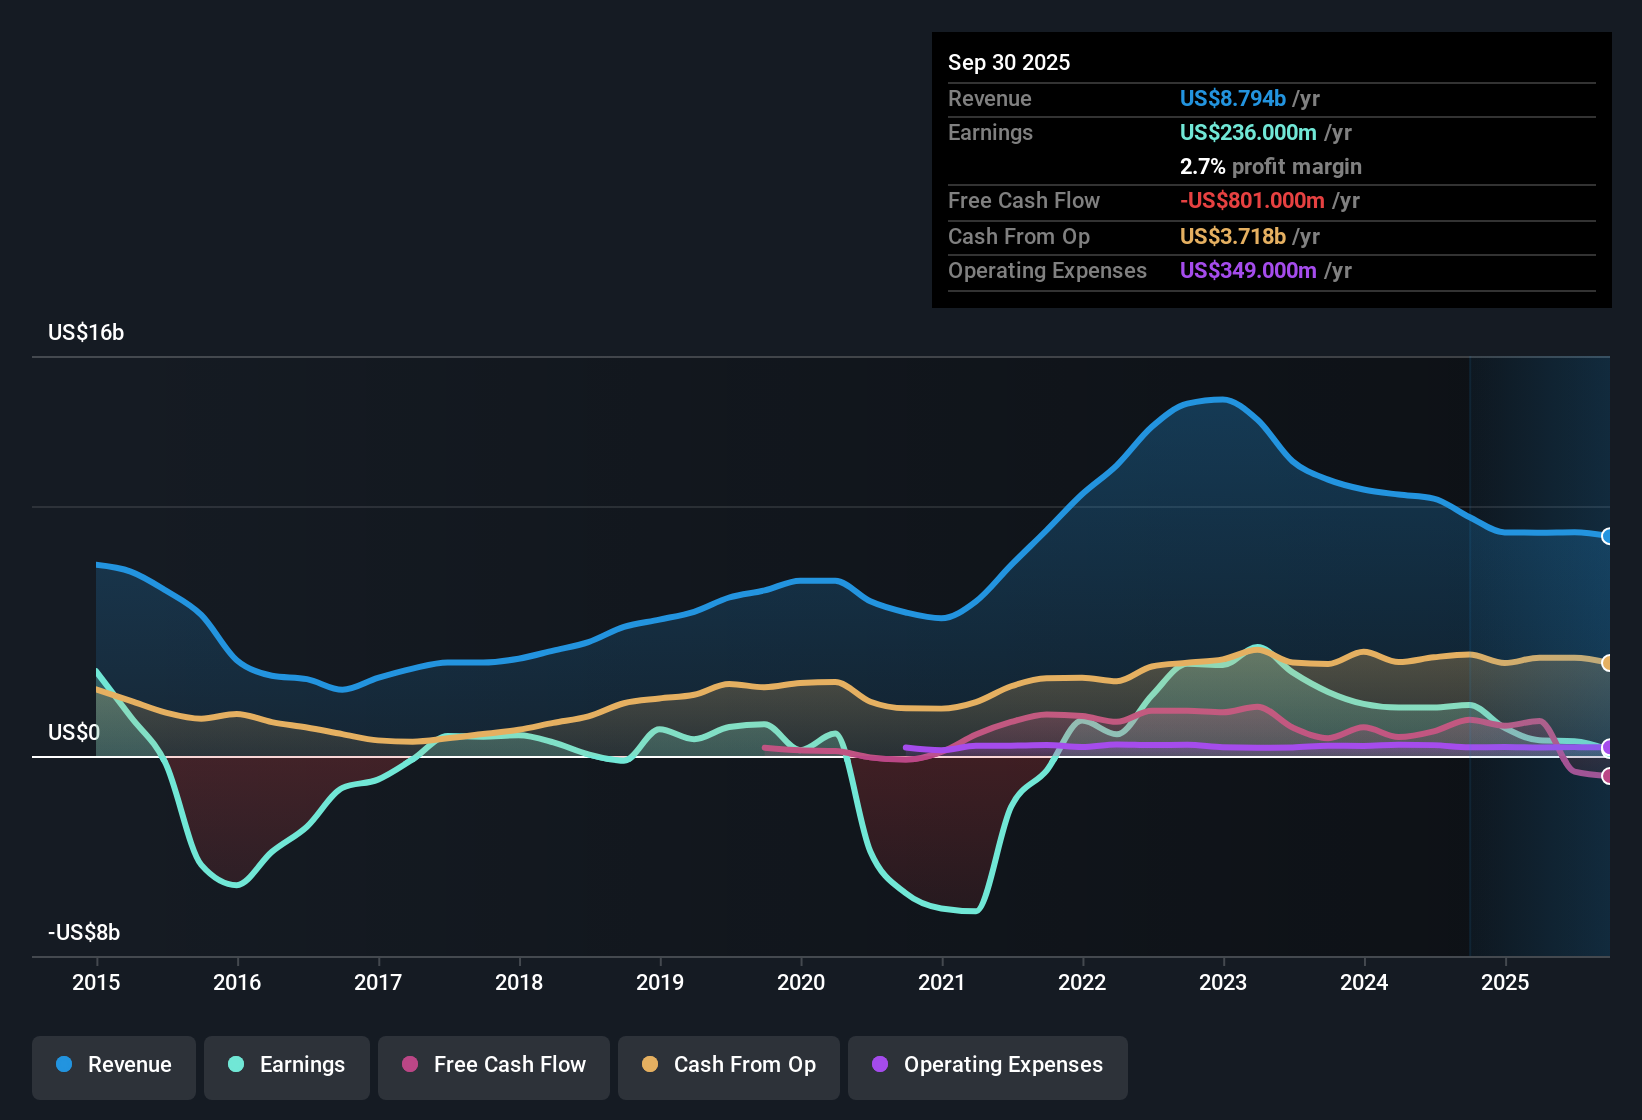Click the Revenue endpoint marker on the chart
1642x1120 pixels.
1608,537
